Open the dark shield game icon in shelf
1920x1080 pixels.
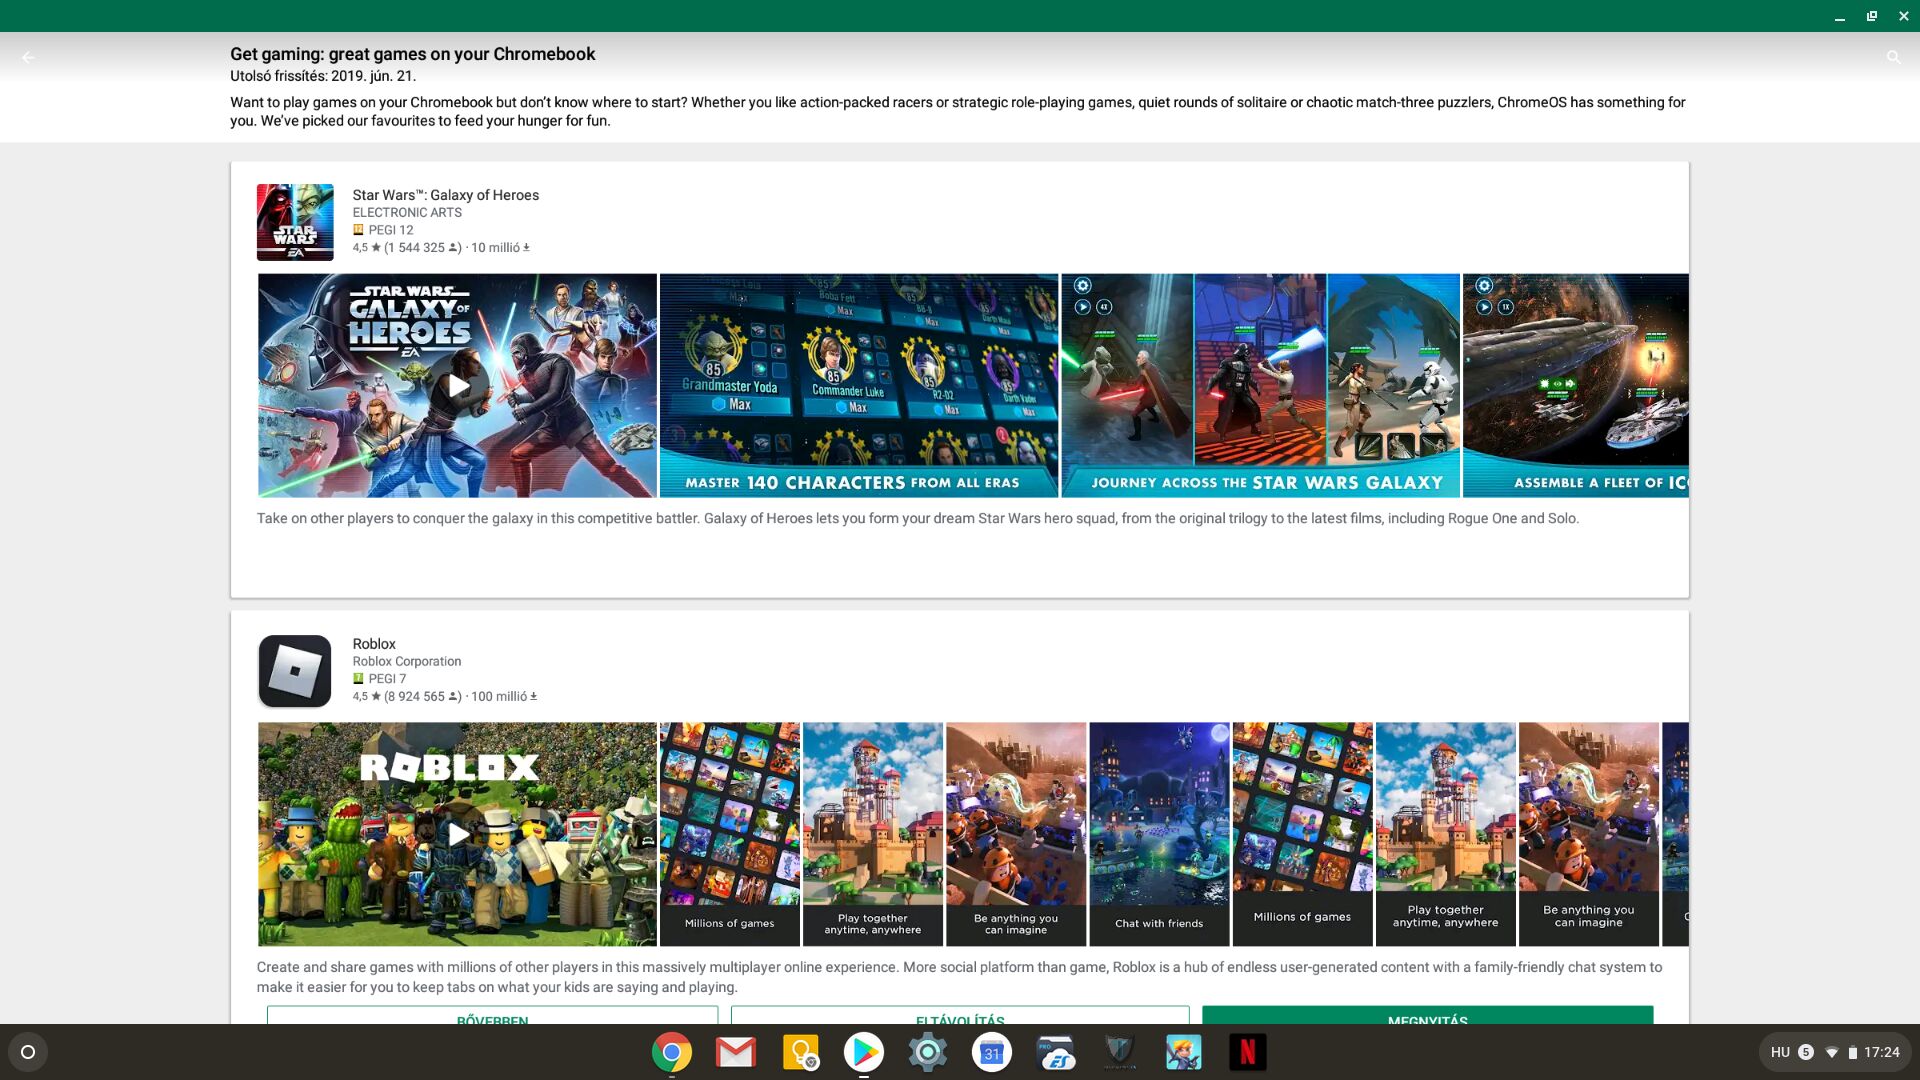point(1120,1052)
